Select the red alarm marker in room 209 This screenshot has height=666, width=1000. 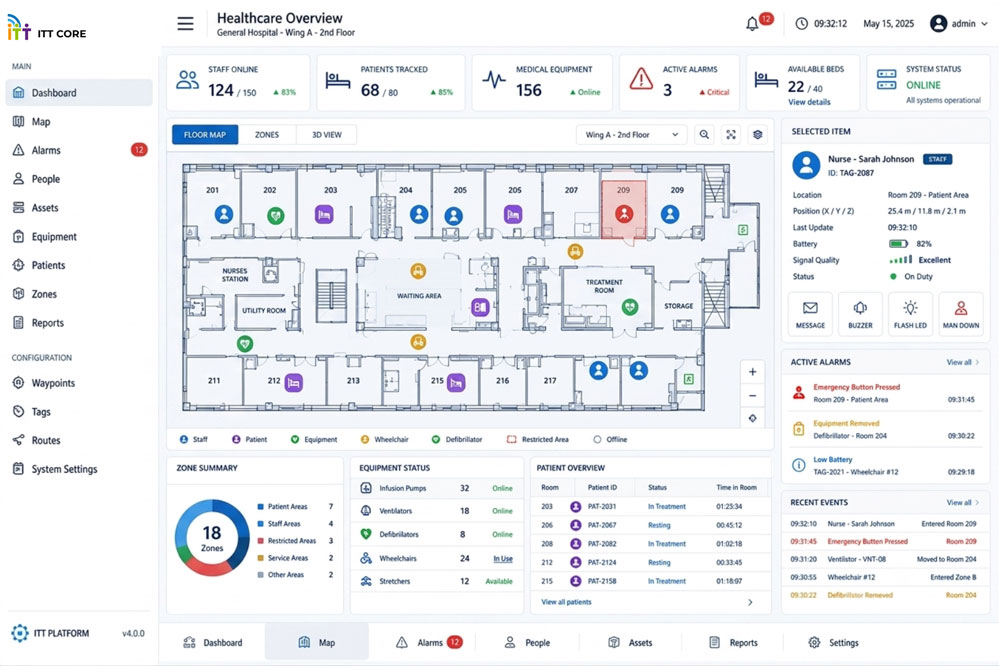tap(624, 214)
